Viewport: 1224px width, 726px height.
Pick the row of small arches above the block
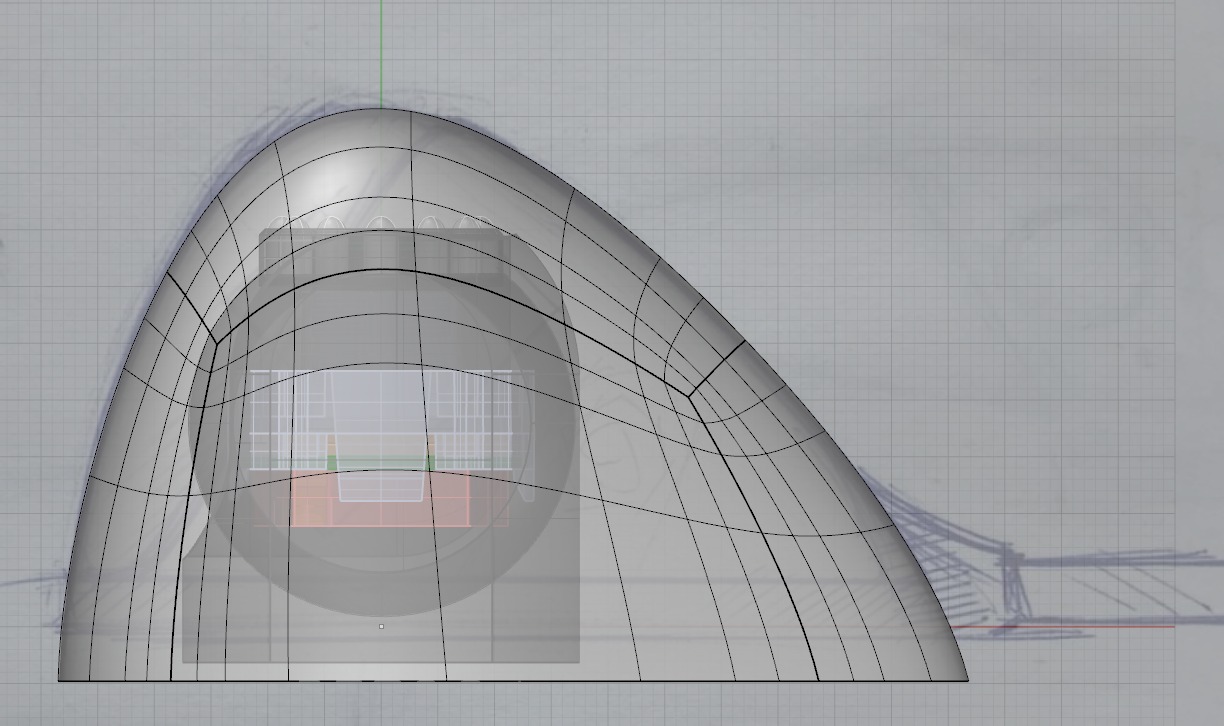coord(380,224)
